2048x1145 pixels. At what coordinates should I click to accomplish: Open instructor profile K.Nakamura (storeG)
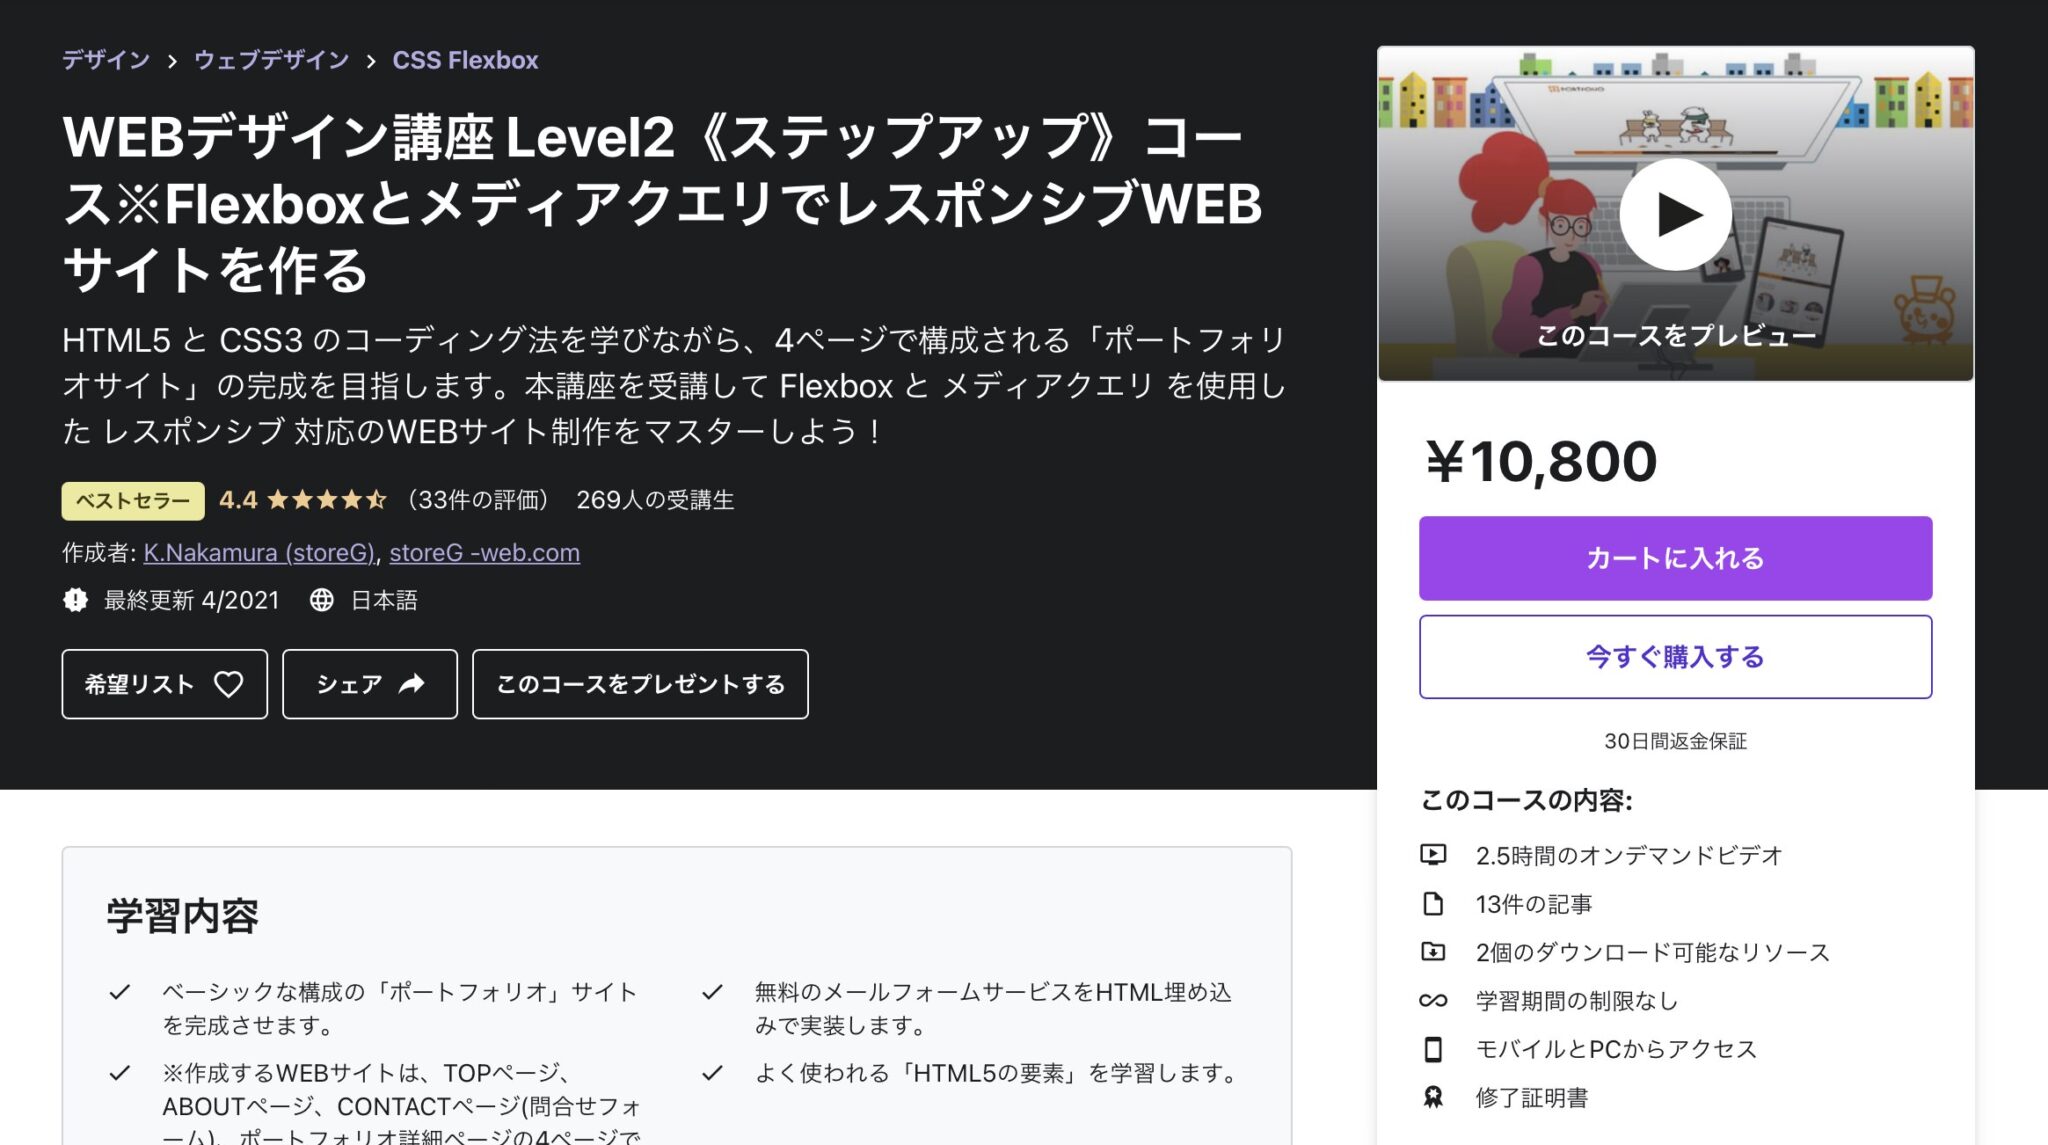click(259, 552)
